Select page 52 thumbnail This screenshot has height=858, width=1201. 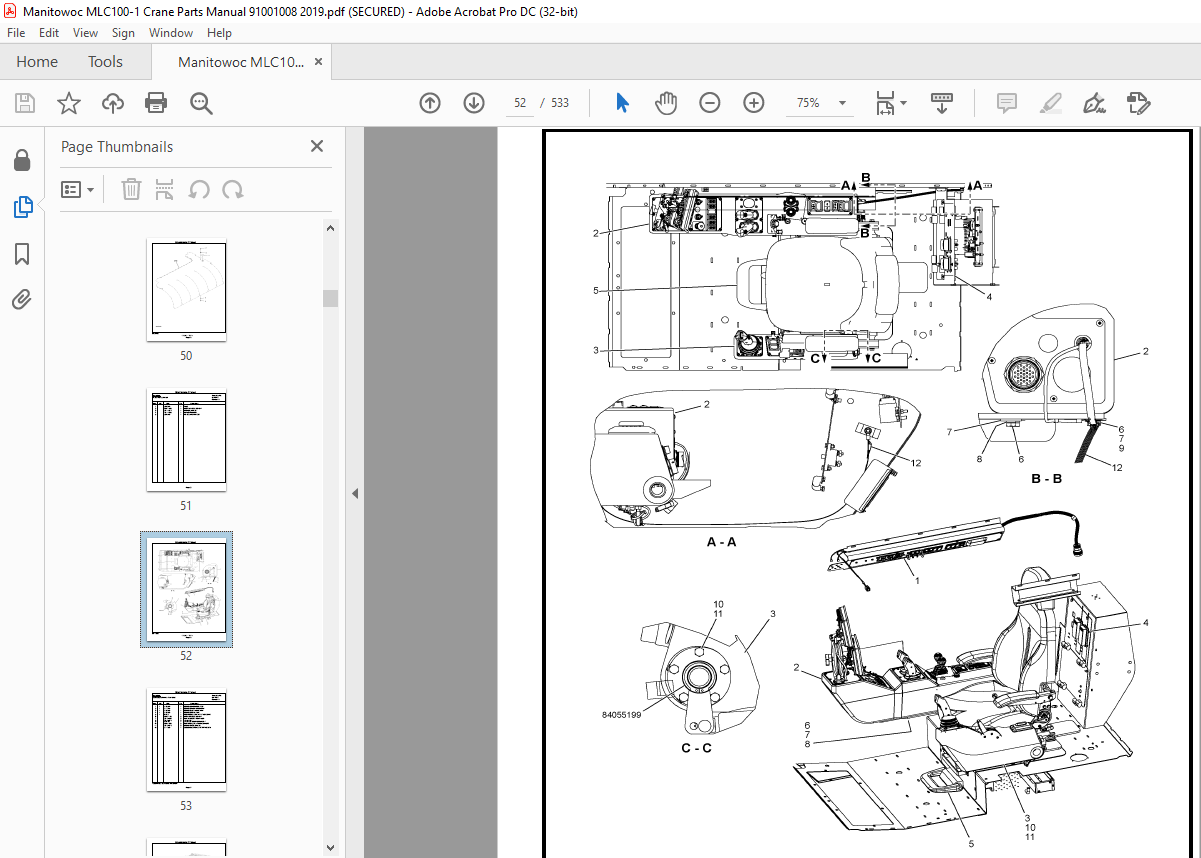(x=186, y=590)
